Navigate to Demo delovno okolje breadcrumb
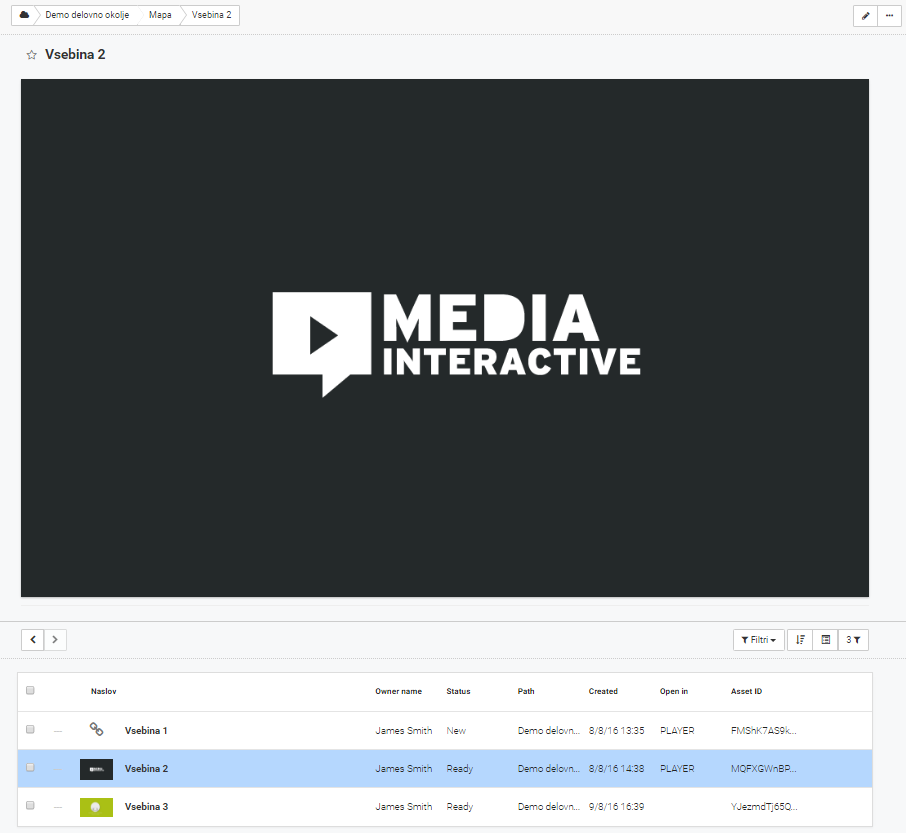The width and height of the screenshot is (906, 833). tap(87, 15)
